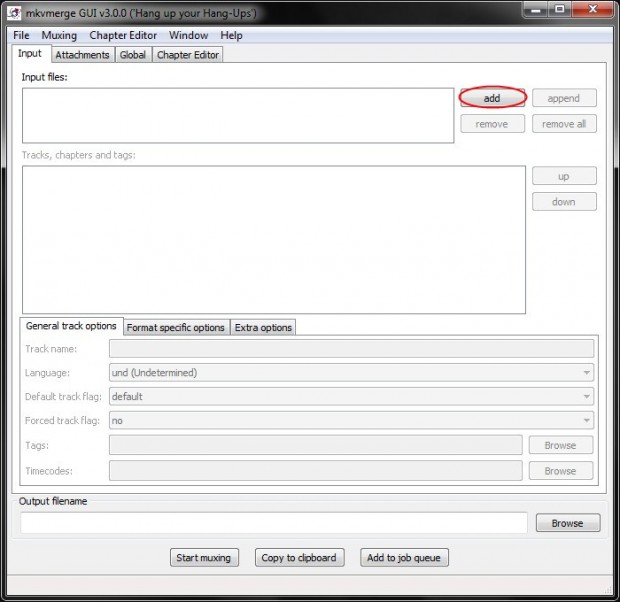Screen dimensions: 620x602
Task: Minimize the mkvmerge GUI window
Action: click(x=536, y=9)
